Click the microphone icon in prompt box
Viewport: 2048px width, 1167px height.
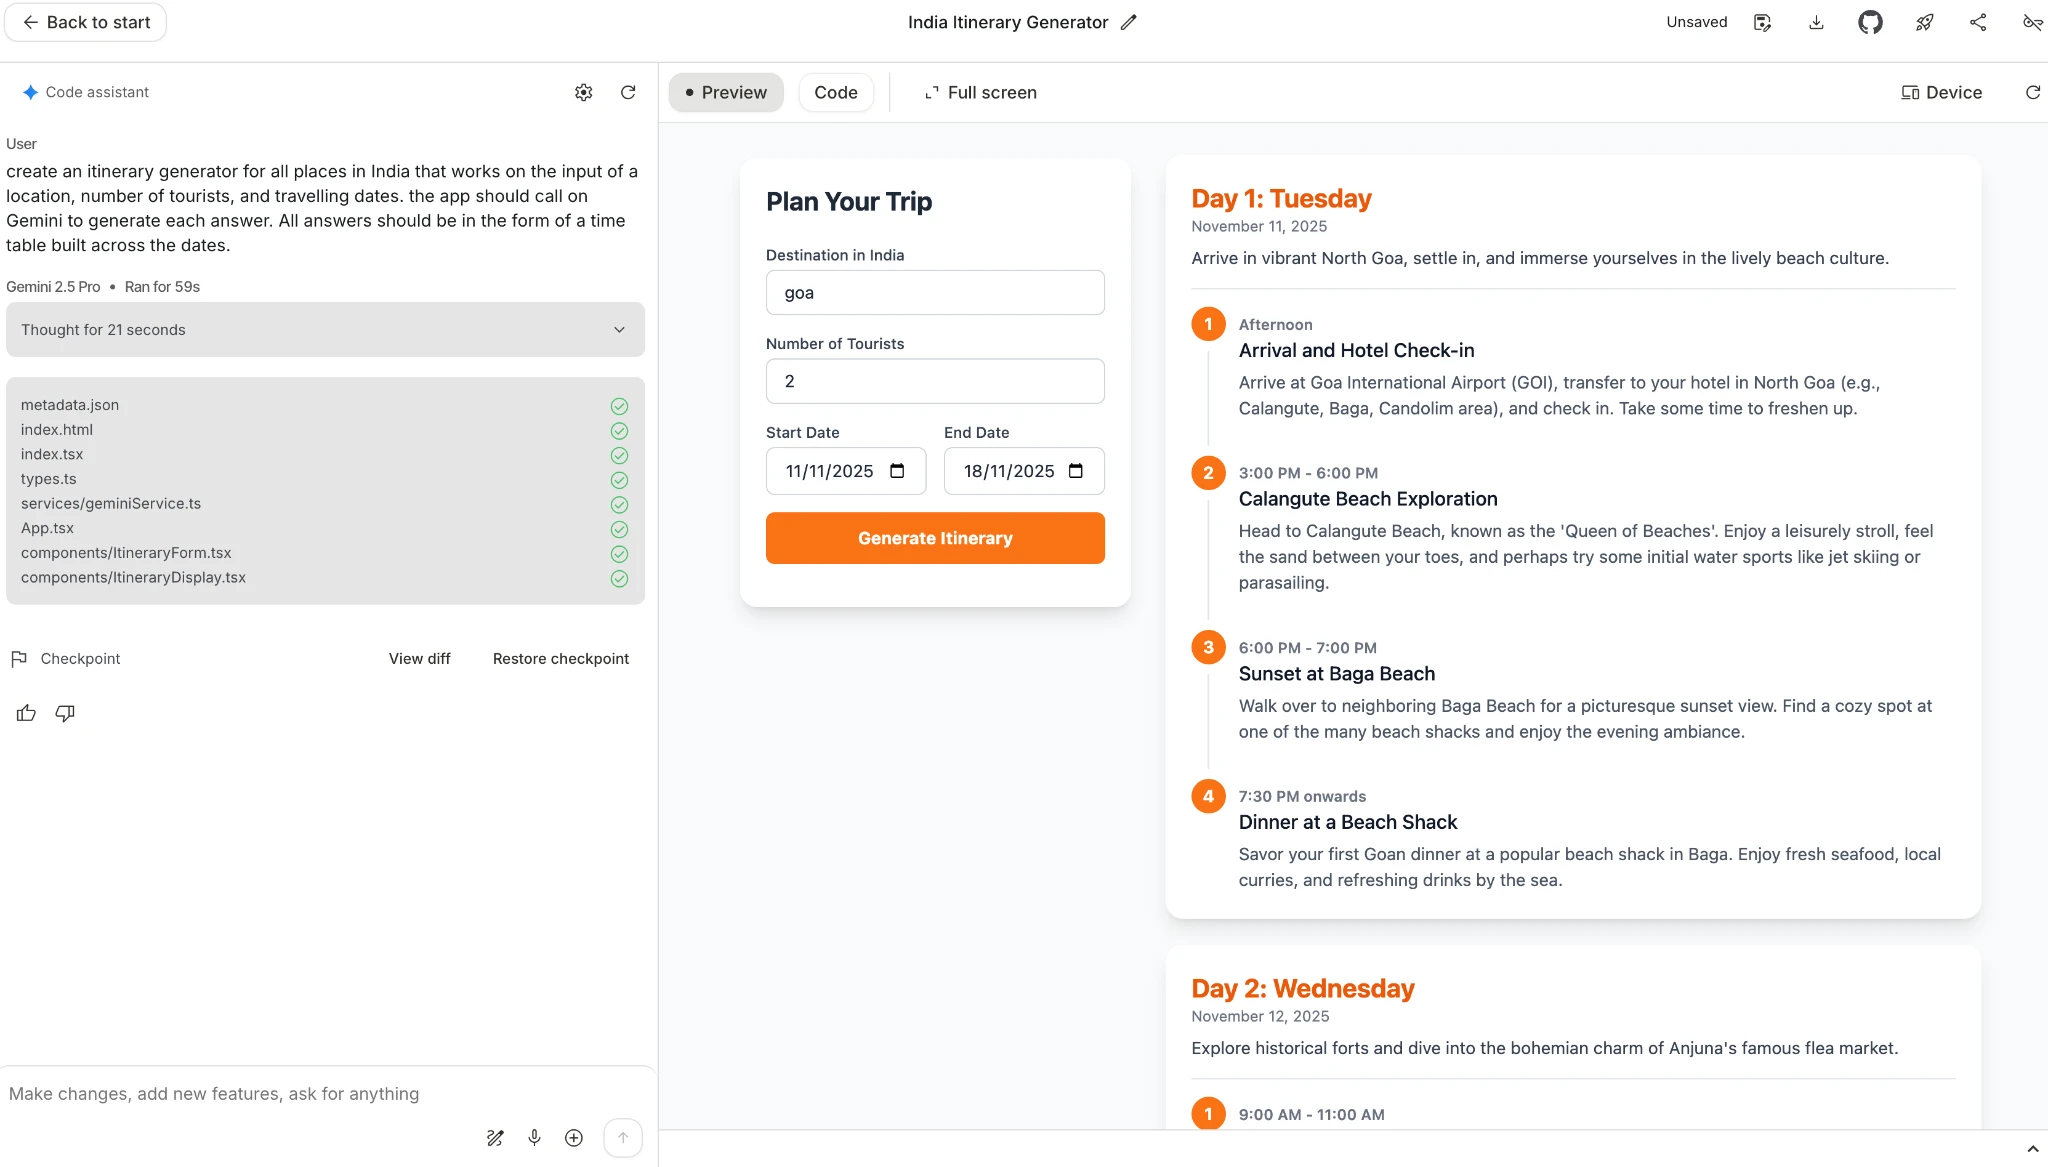point(535,1137)
